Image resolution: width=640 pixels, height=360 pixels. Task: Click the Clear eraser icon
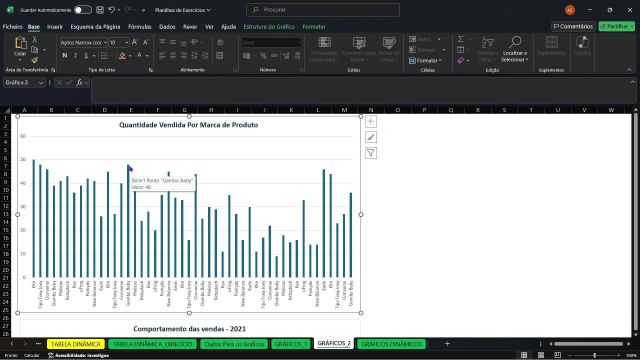click(460, 60)
